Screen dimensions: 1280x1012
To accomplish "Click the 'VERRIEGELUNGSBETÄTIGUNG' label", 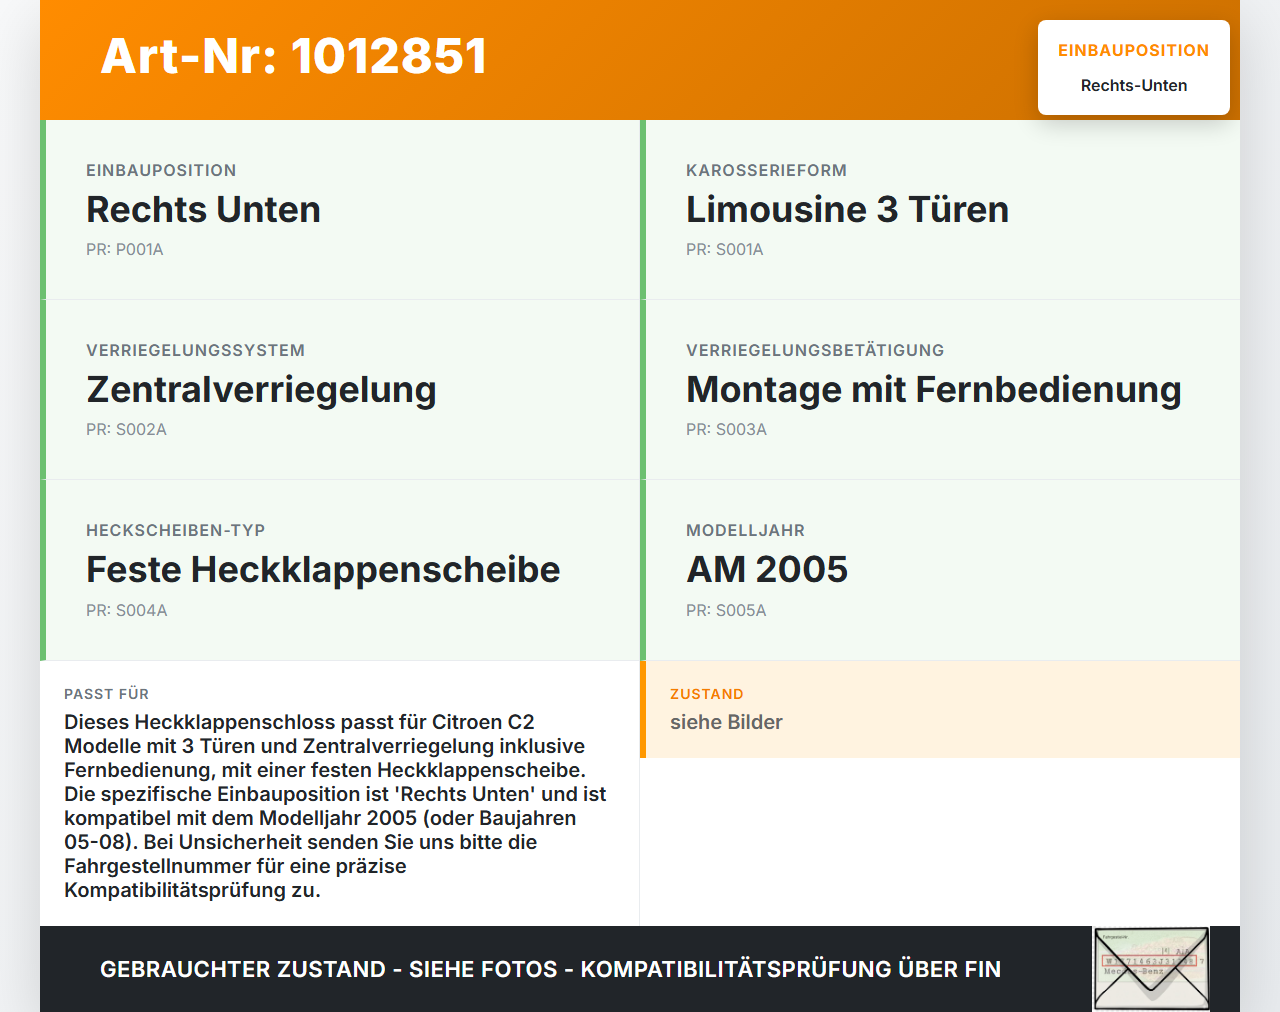I will pyautogui.click(x=815, y=351).
